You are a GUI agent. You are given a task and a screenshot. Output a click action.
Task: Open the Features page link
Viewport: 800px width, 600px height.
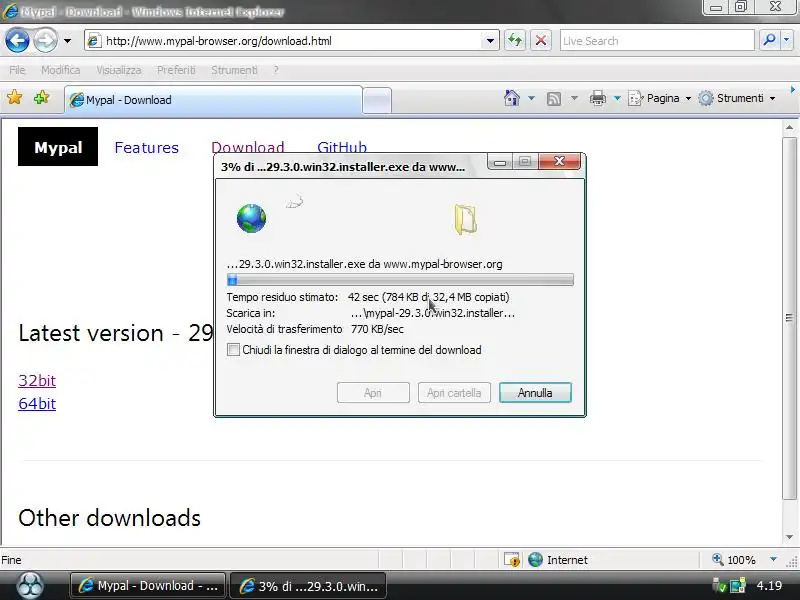pos(146,147)
